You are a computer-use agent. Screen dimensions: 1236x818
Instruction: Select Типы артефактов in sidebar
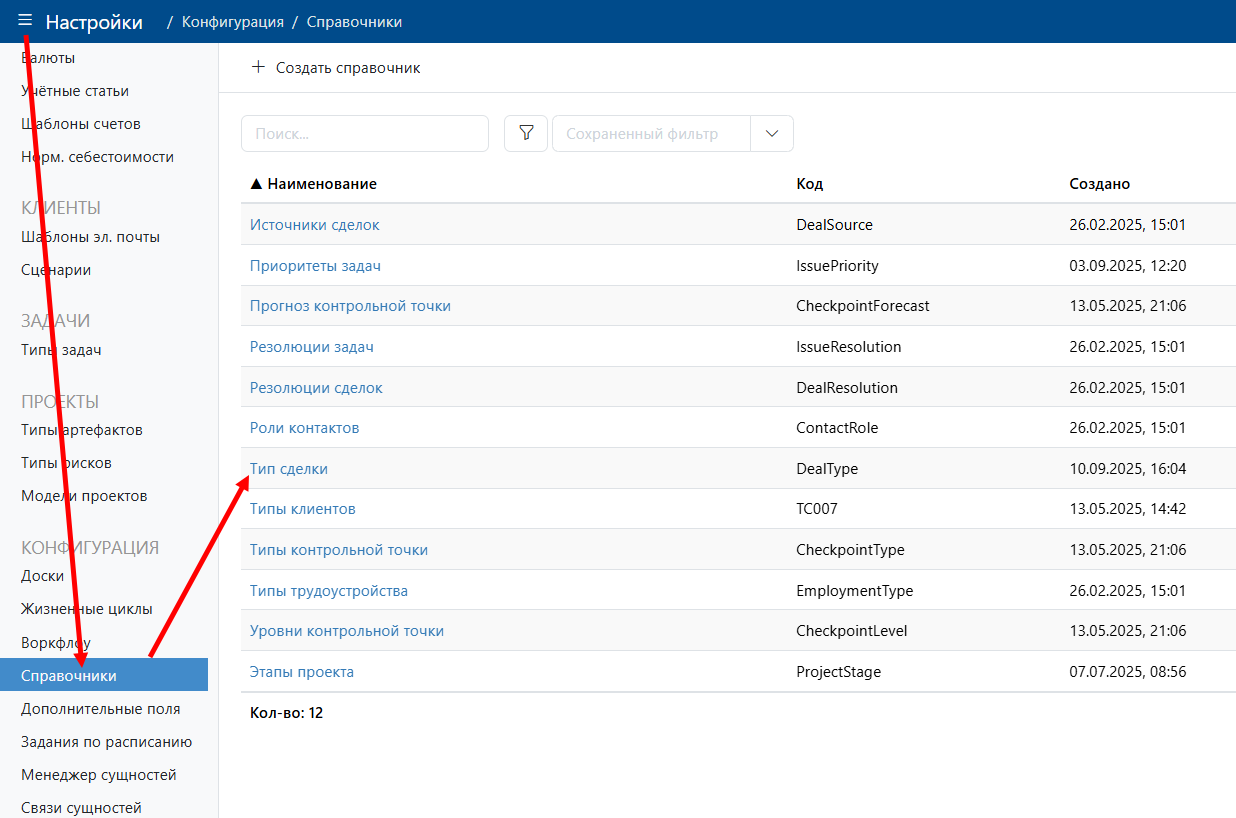tap(82, 430)
